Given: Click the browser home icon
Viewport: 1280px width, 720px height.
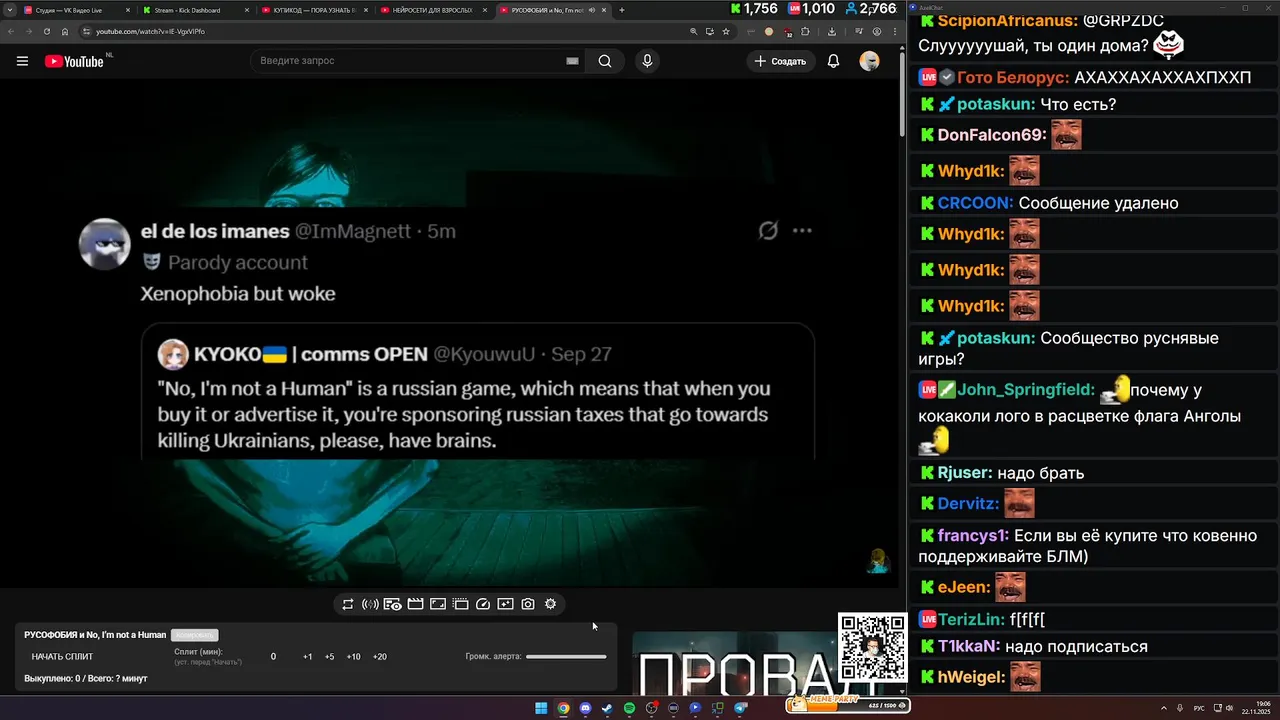Looking at the screenshot, I should click(x=65, y=31).
